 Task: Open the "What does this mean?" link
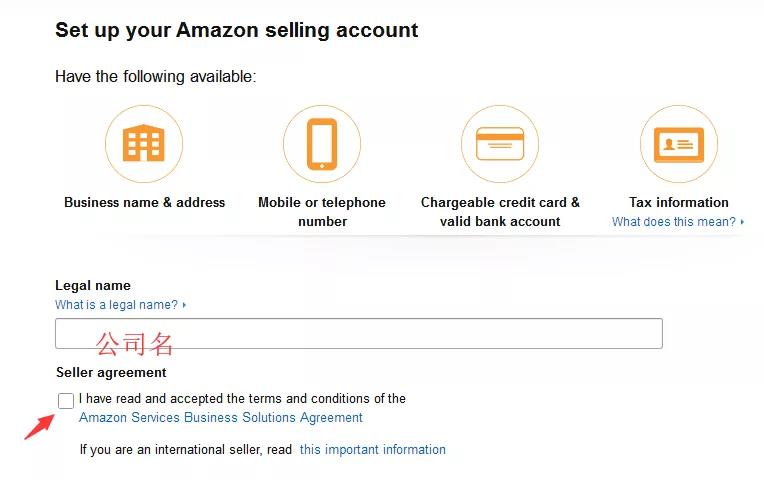tap(673, 222)
